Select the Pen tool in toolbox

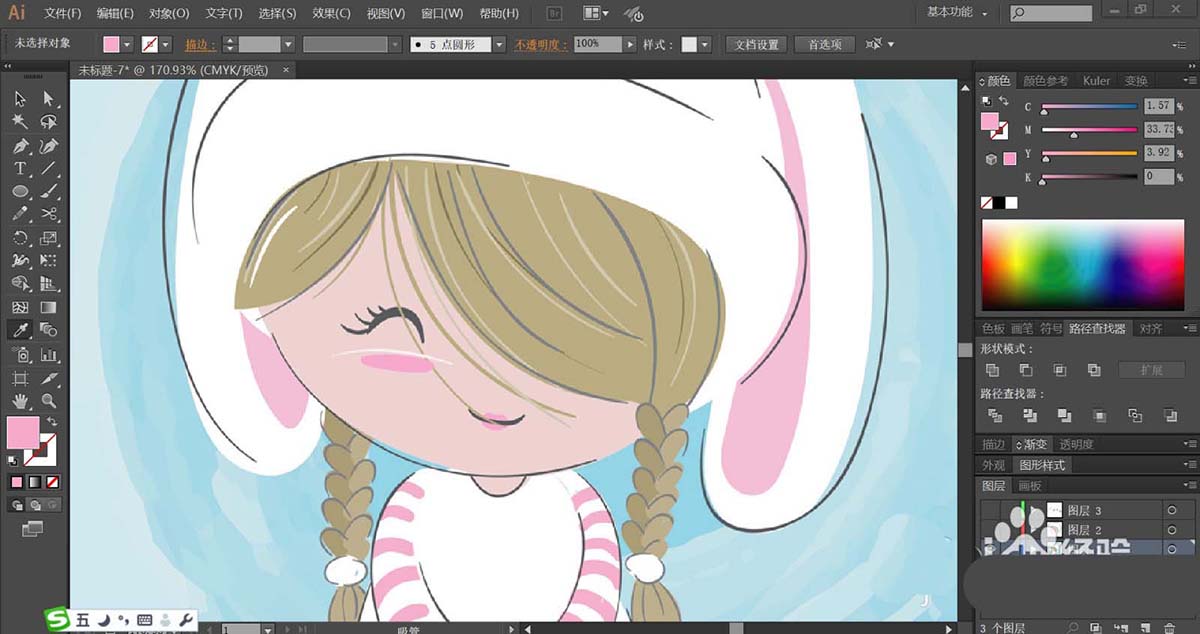pos(20,146)
